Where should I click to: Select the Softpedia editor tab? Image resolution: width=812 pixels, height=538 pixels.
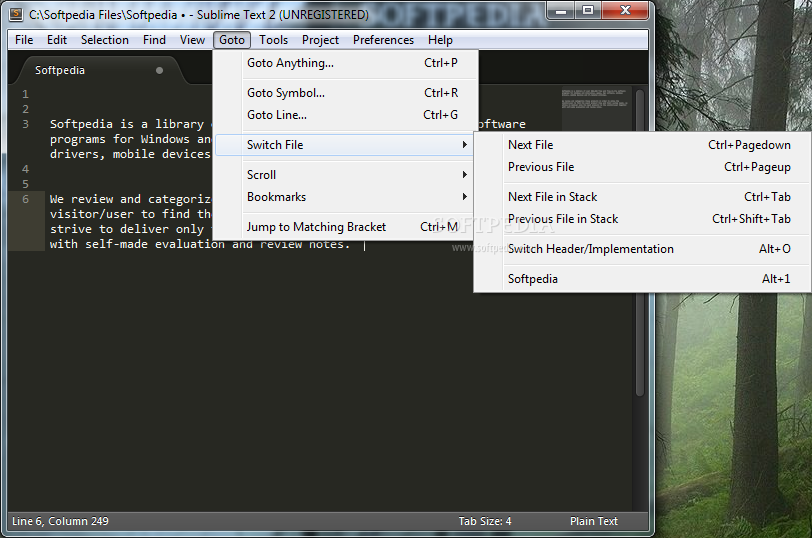(x=98, y=70)
